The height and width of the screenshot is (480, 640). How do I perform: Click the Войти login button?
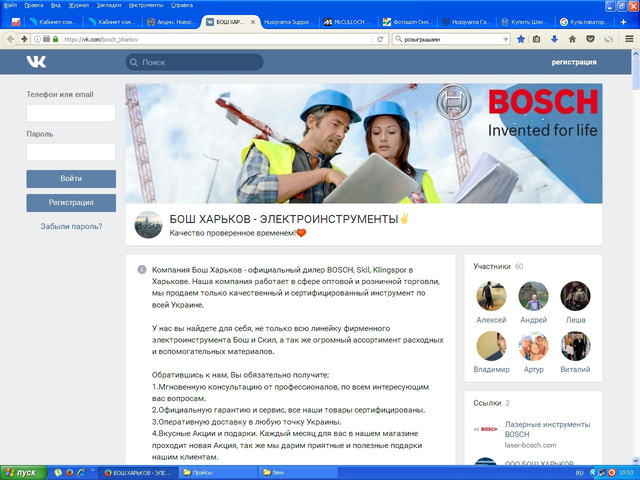point(71,179)
